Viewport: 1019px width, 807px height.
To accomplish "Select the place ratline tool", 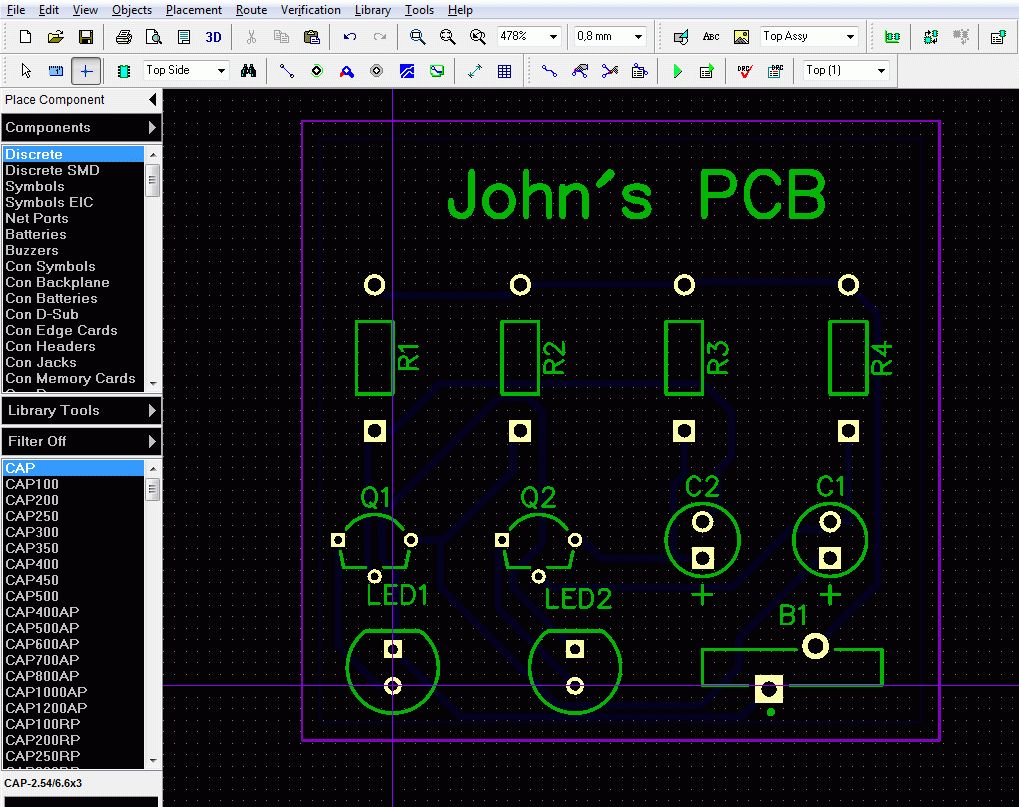I will 287,70.
